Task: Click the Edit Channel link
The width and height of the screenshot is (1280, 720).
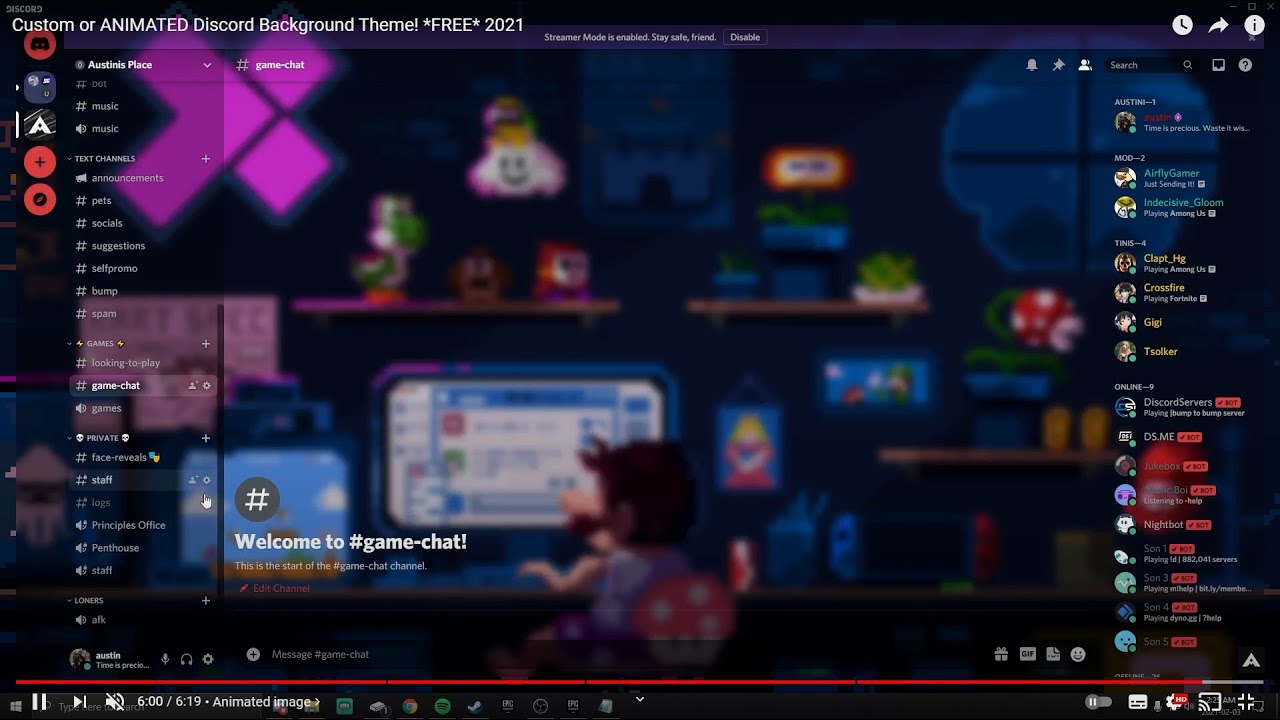Action: [x=274, y=588]
